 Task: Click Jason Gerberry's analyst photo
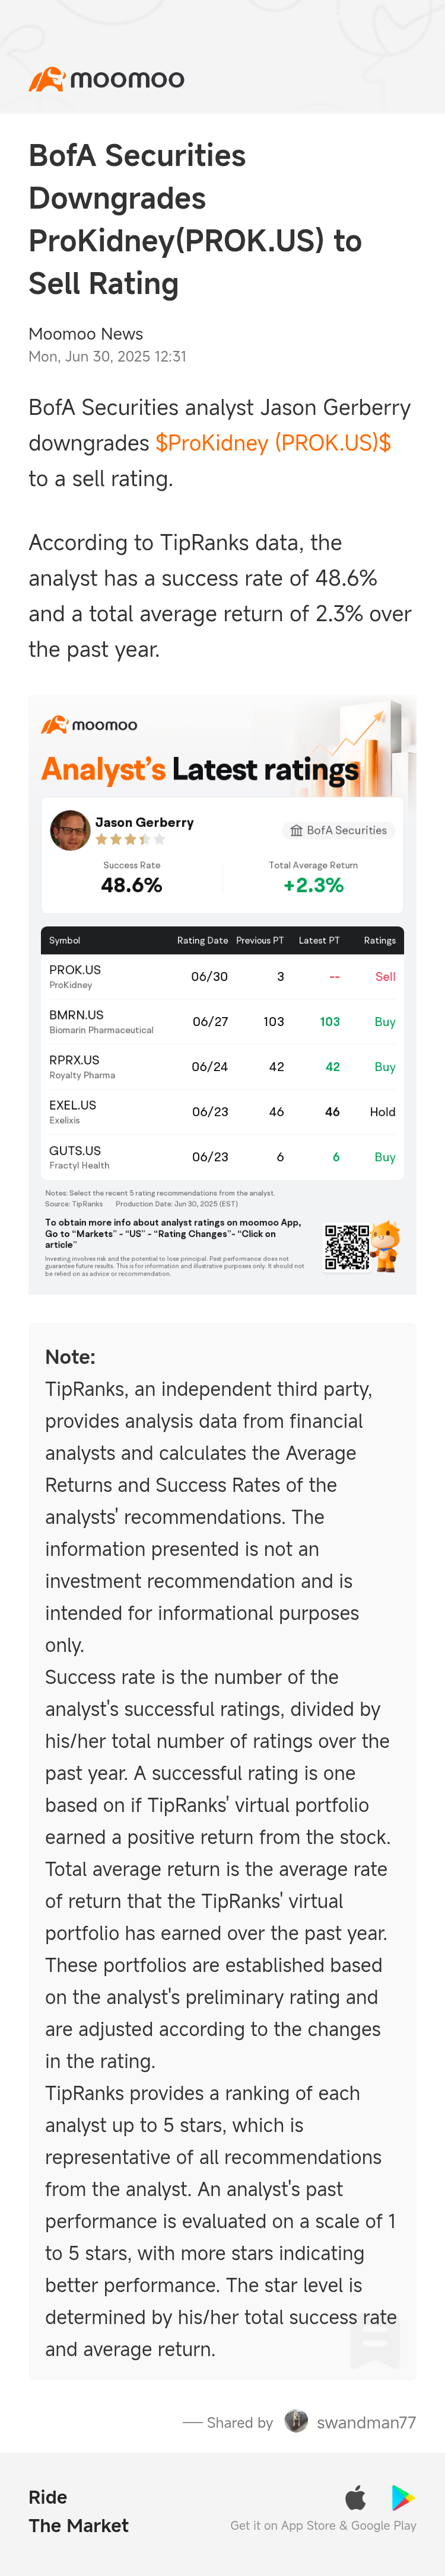[x=70, y=830]
